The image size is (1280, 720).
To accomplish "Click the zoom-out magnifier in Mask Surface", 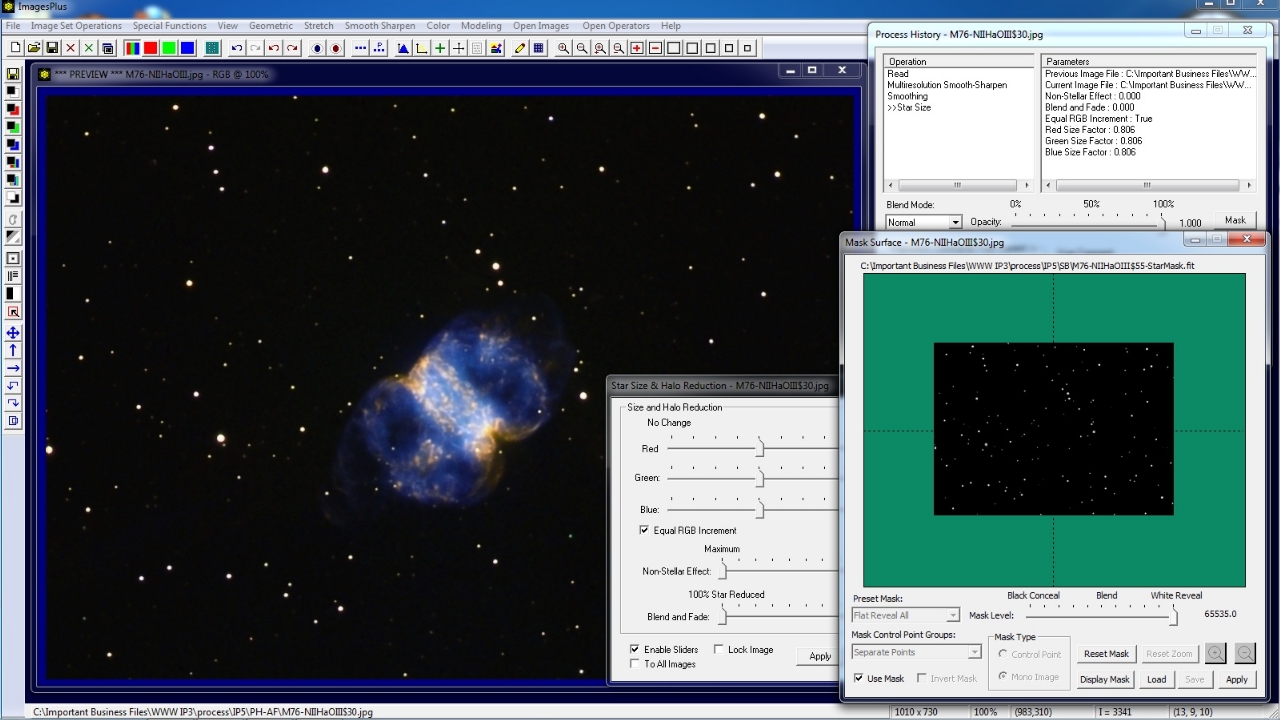I will [1245, 653].
